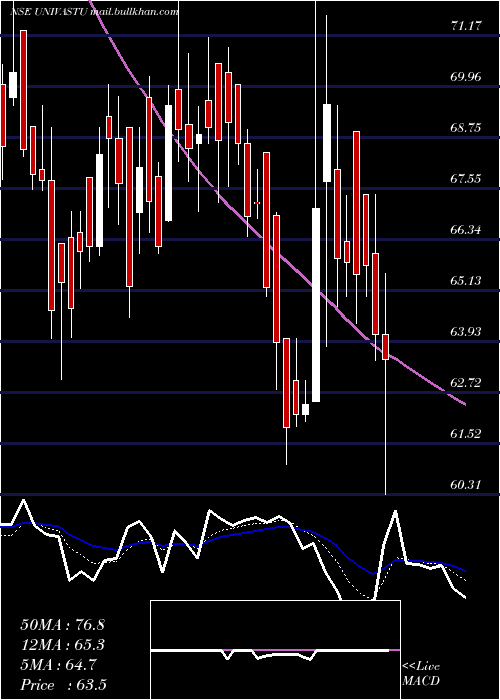Screen dimensions: 500x700
Task: Click the 69.96 price axis label
Action: coord(466,77)
